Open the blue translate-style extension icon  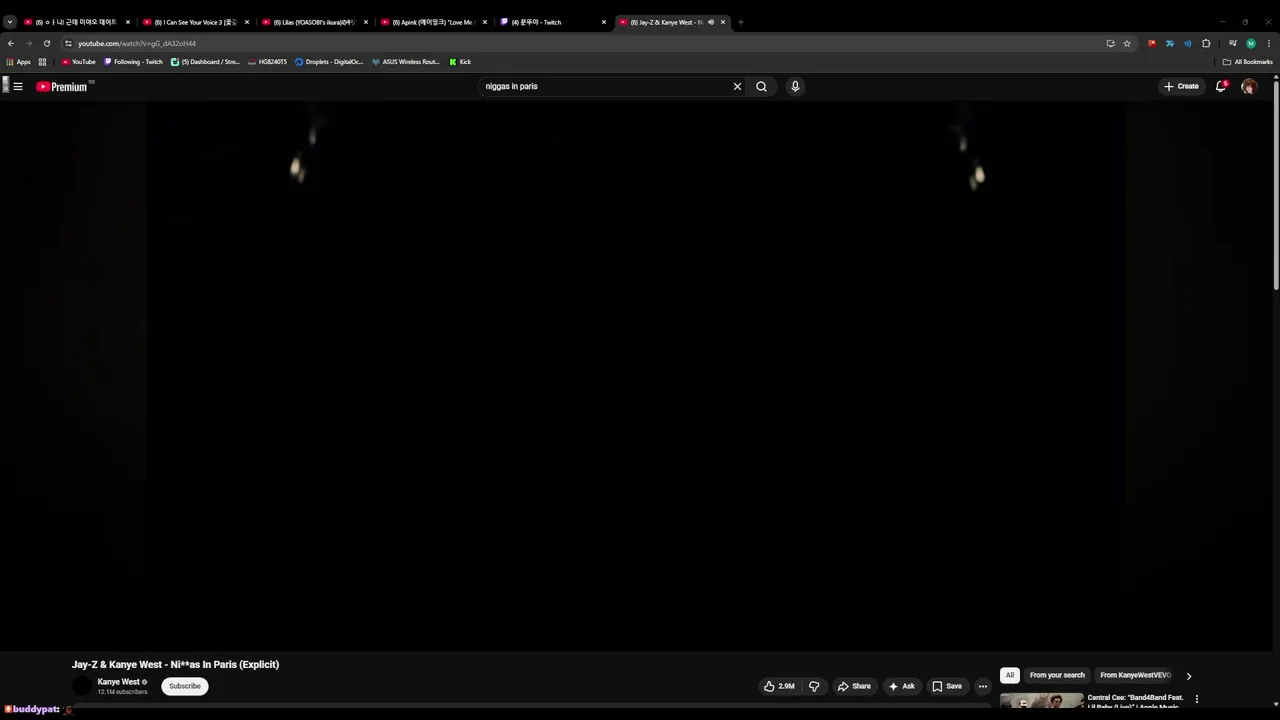(x=1170, y=43)
